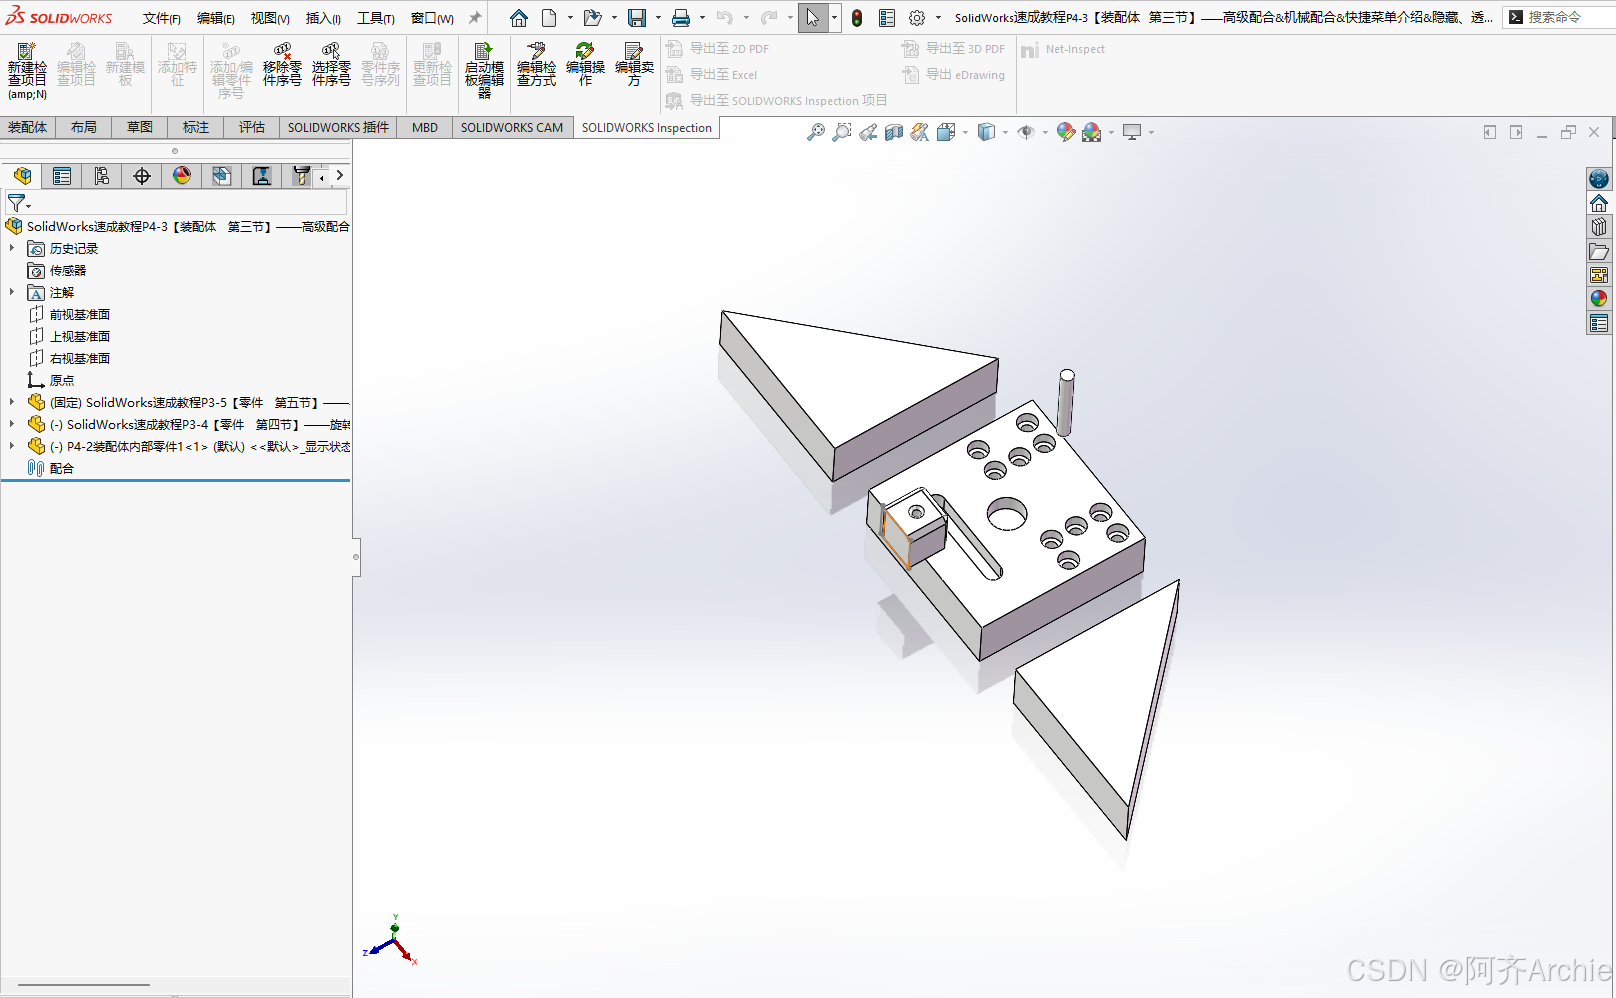Open the 文件(F) menu
This screenshot has width=1616, height=998.
point(162,18)
